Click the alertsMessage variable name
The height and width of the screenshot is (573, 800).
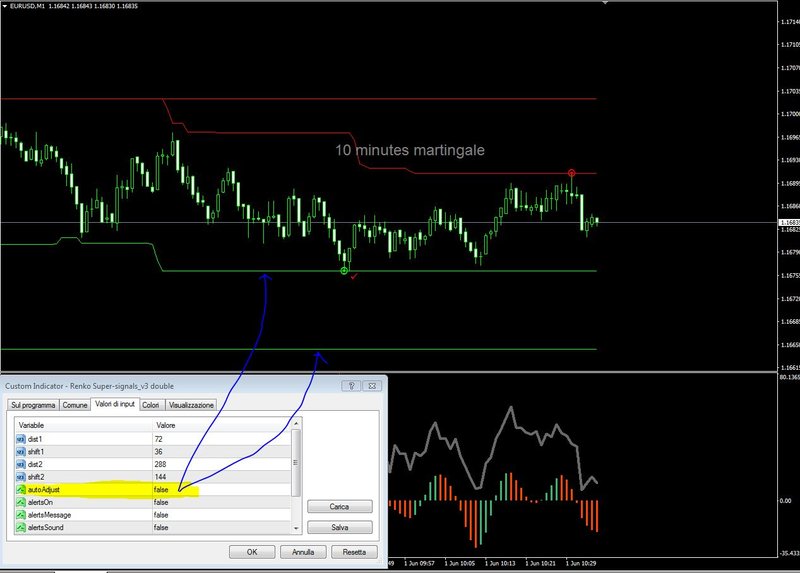(x=49, y=515)
